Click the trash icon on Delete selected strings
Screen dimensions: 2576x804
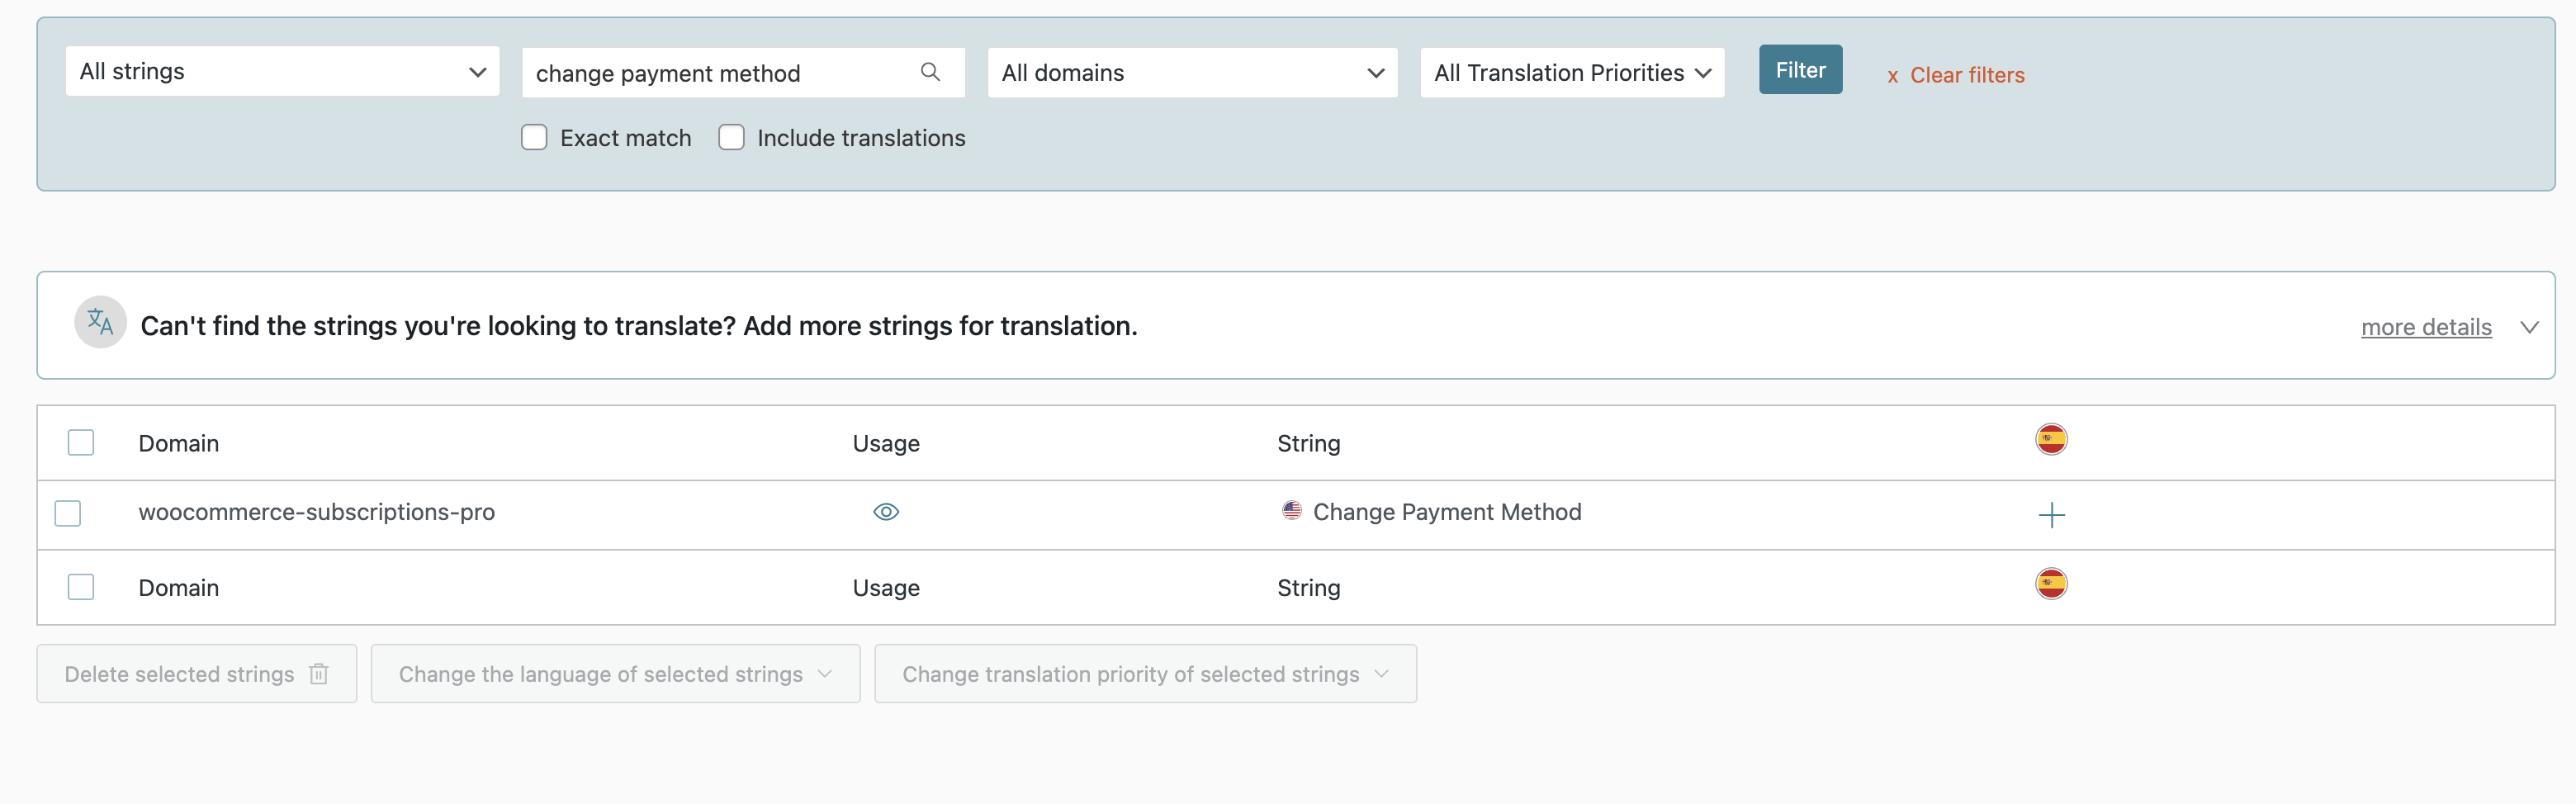coord(319,674)
